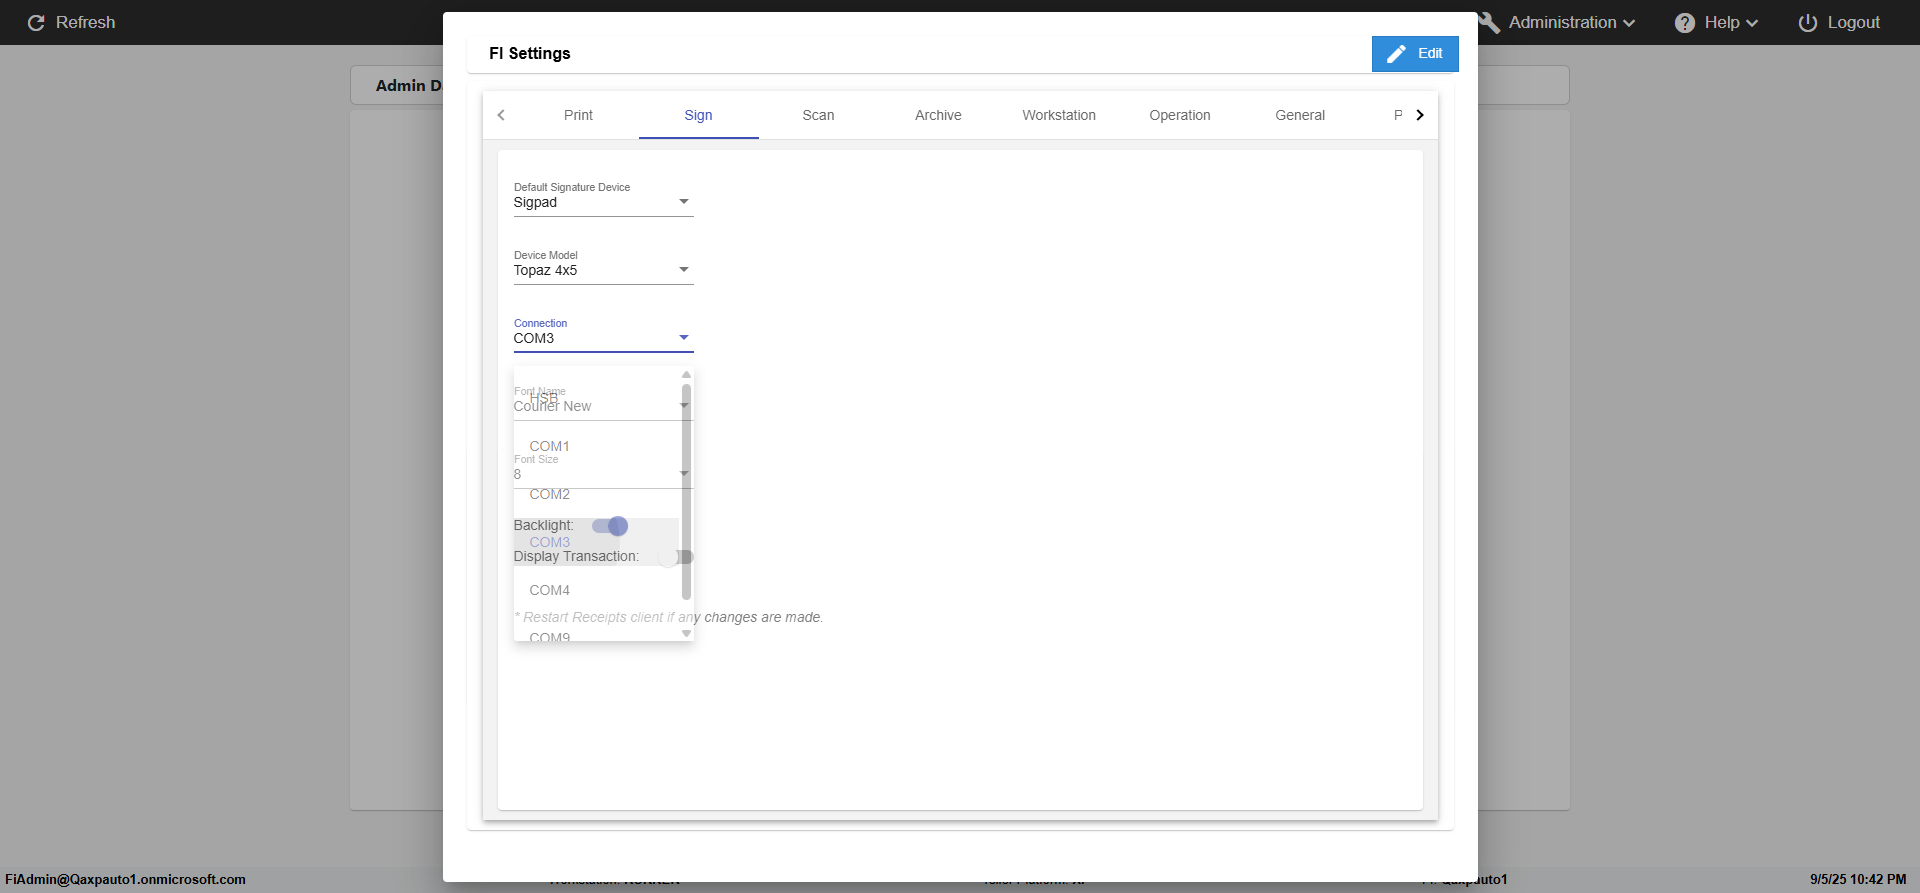Screen dimensions: 1920x893
Task: Expand the Administration menu chevron
Action: (x=1630, y=23)
